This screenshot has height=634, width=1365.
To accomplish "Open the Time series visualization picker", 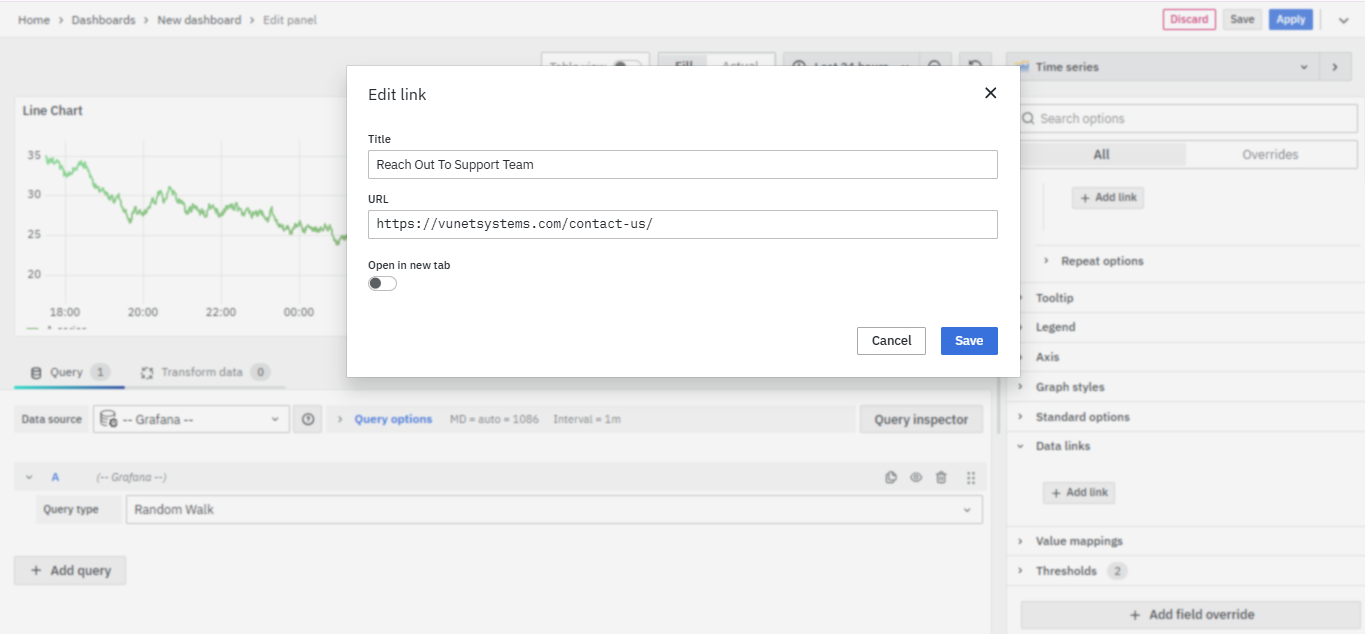I will [1161, 67].
